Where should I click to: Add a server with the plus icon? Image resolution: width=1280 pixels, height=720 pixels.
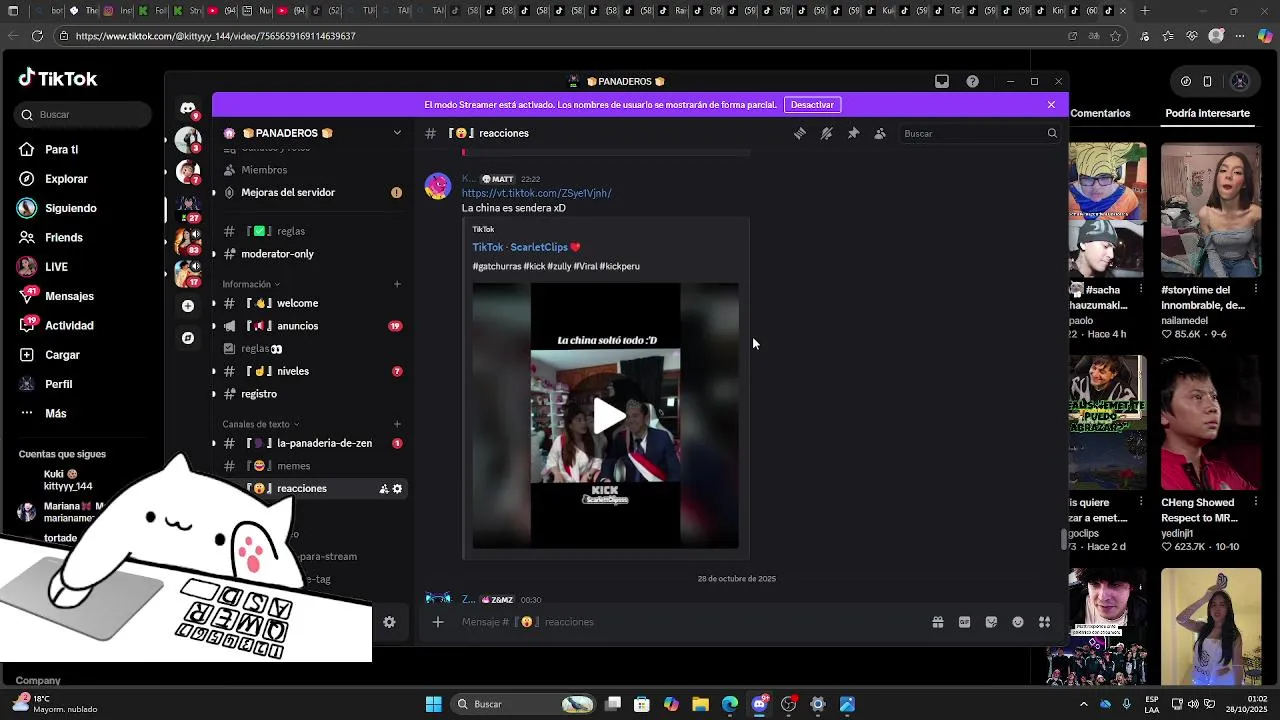click(x=188, y=306)
